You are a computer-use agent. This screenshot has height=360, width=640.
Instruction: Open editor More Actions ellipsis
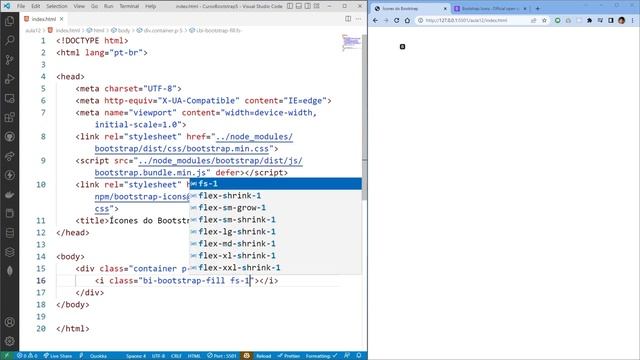[x=358, y=19]
